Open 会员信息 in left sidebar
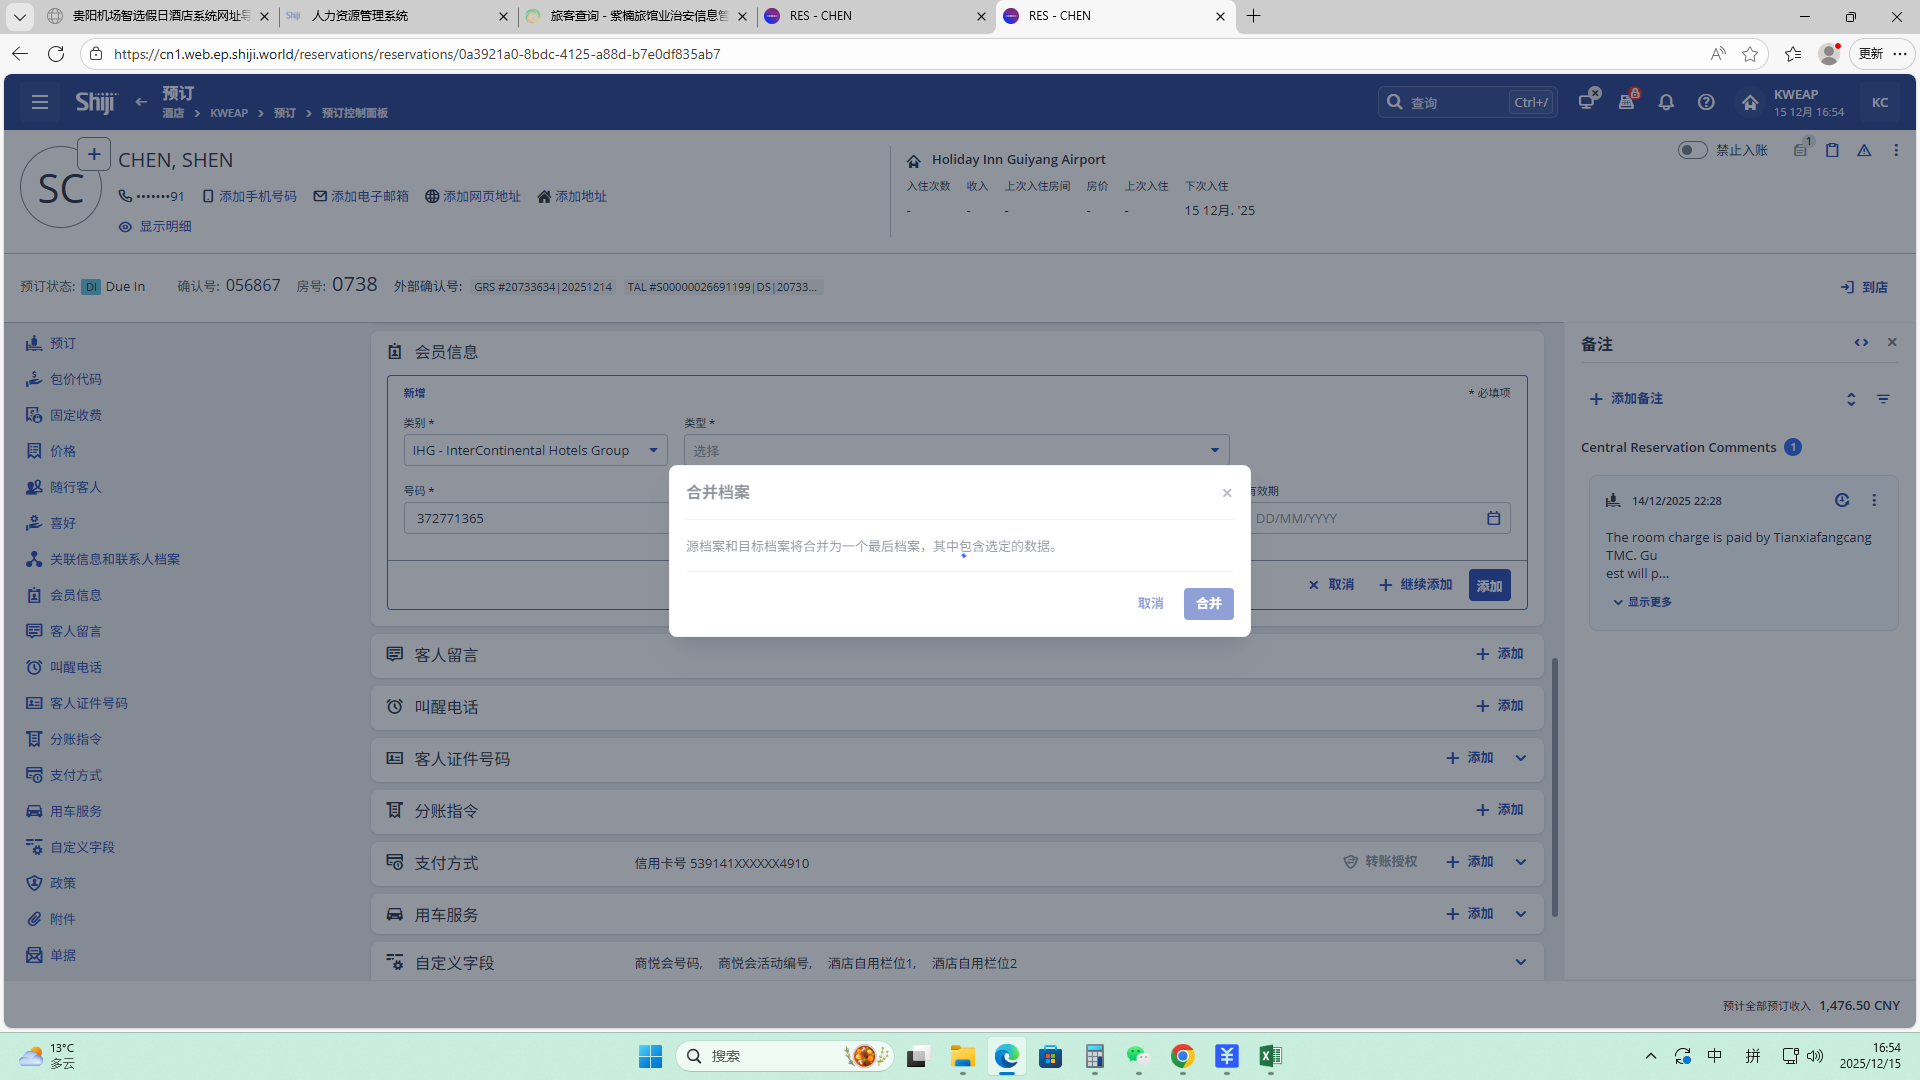 pos(76,595)
